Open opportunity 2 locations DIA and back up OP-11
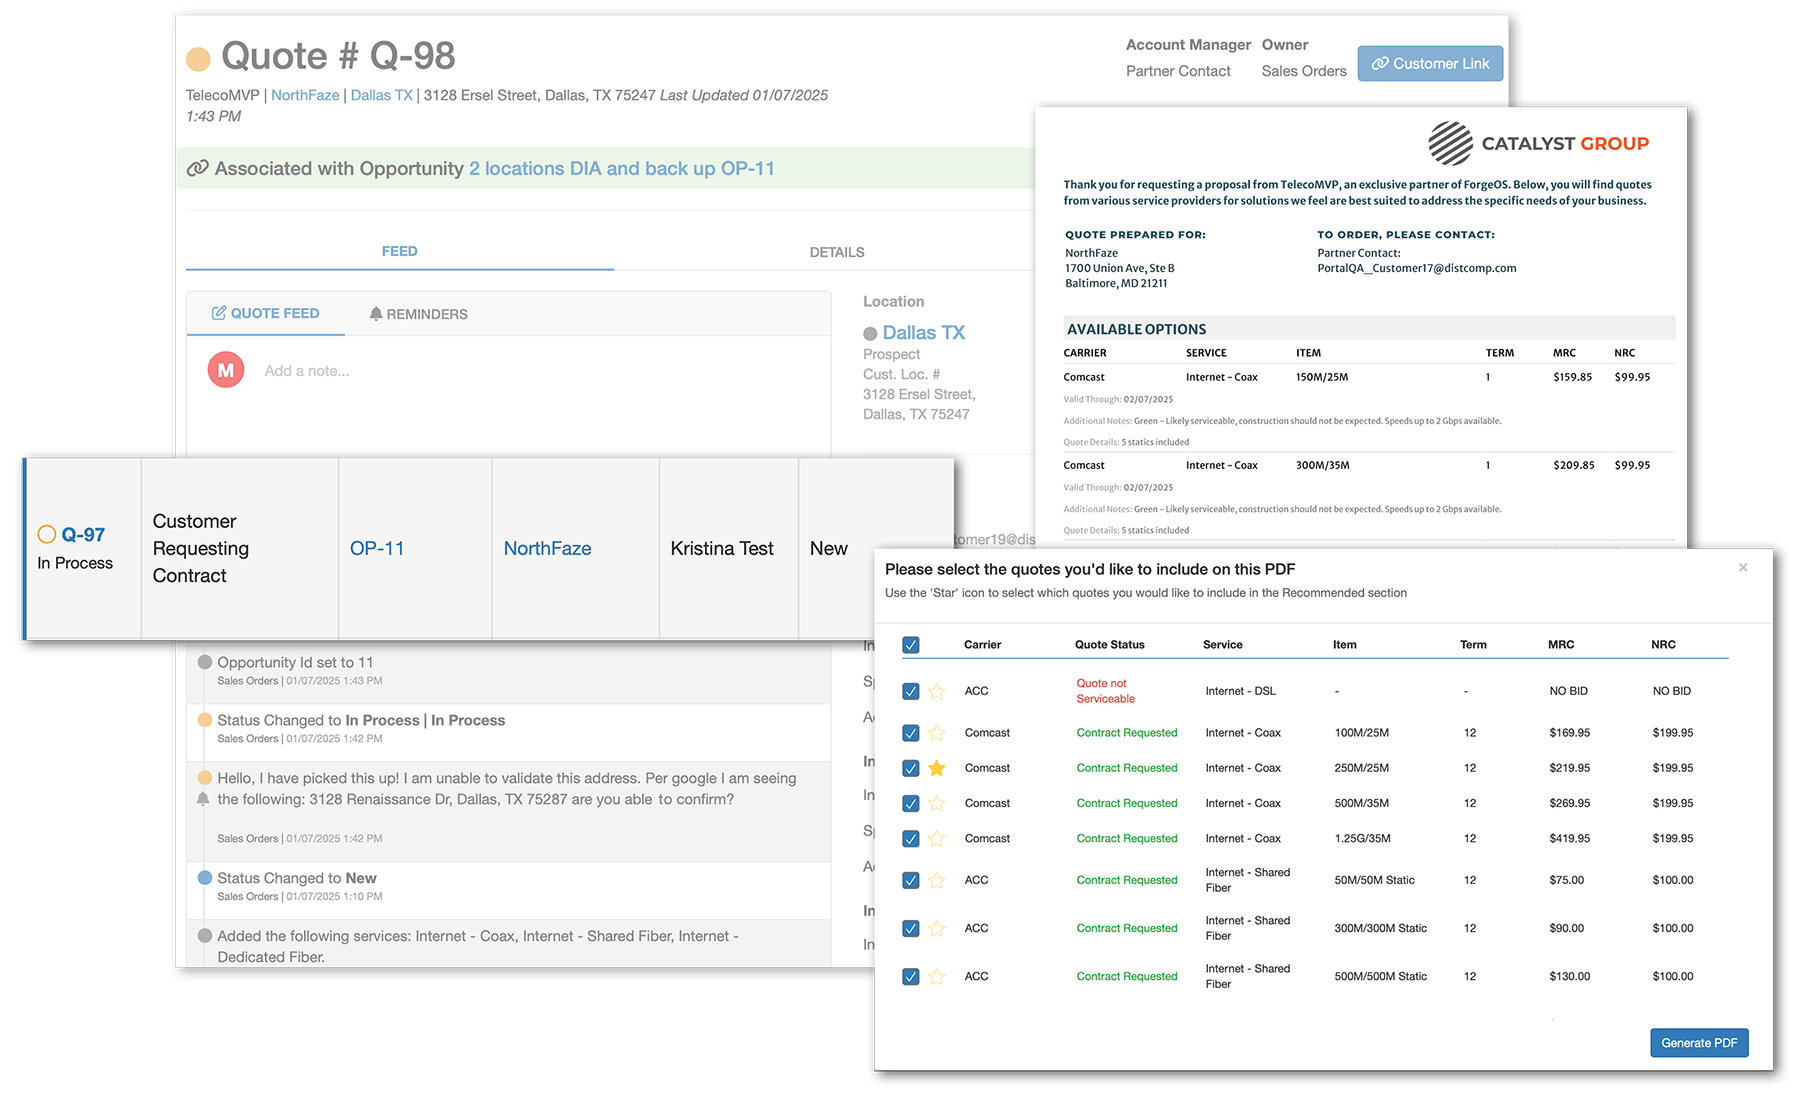Image resolution: width=1800 pixels, height=1099 pixels. [x=622, y=168]
